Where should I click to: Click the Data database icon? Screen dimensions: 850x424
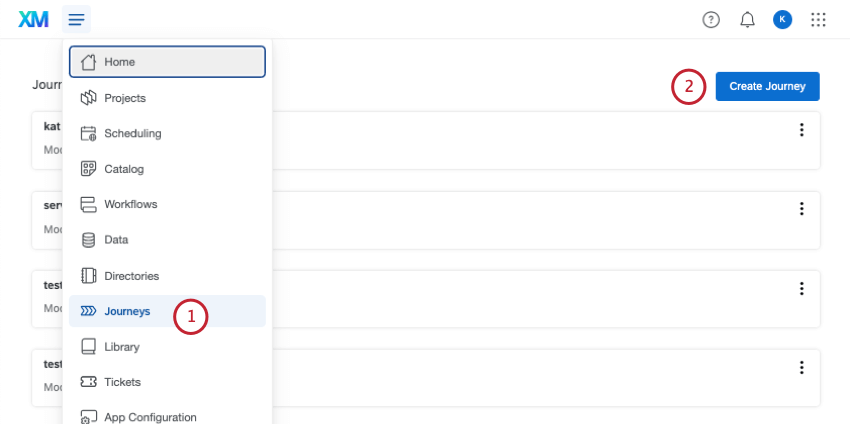tap(88, 240)
